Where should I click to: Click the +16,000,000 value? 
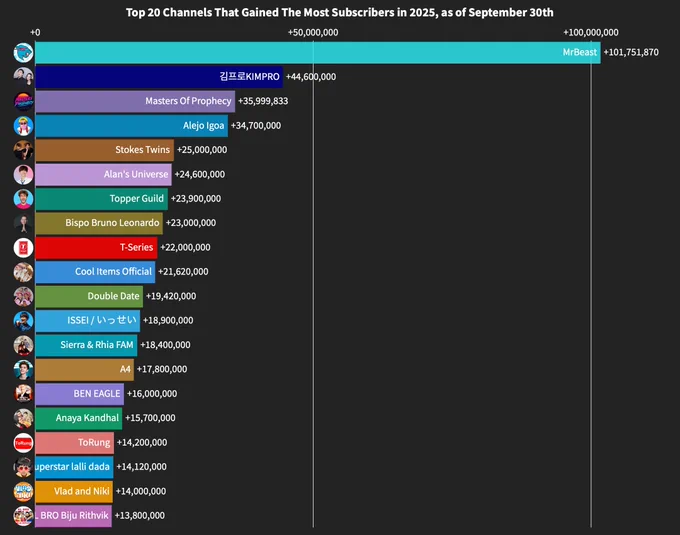coord(152,394)
